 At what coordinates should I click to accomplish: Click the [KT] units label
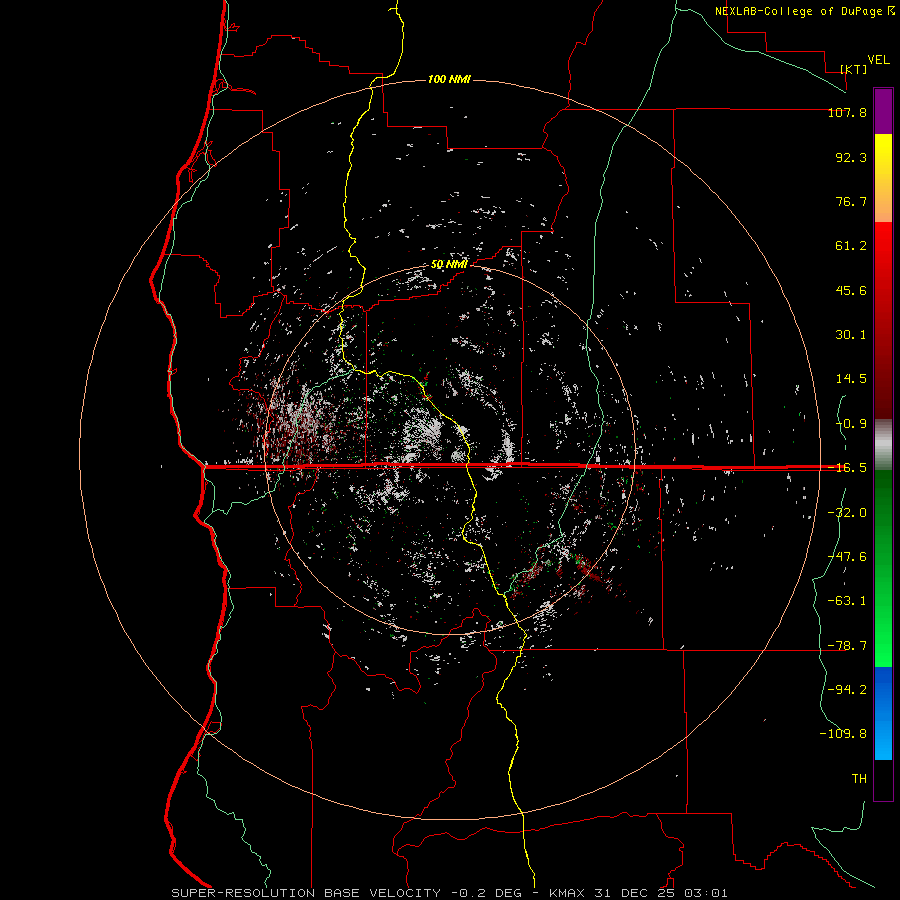click(854, 69)
